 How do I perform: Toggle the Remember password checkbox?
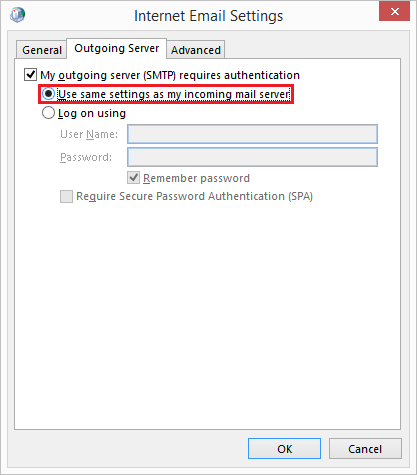point(133,178)
